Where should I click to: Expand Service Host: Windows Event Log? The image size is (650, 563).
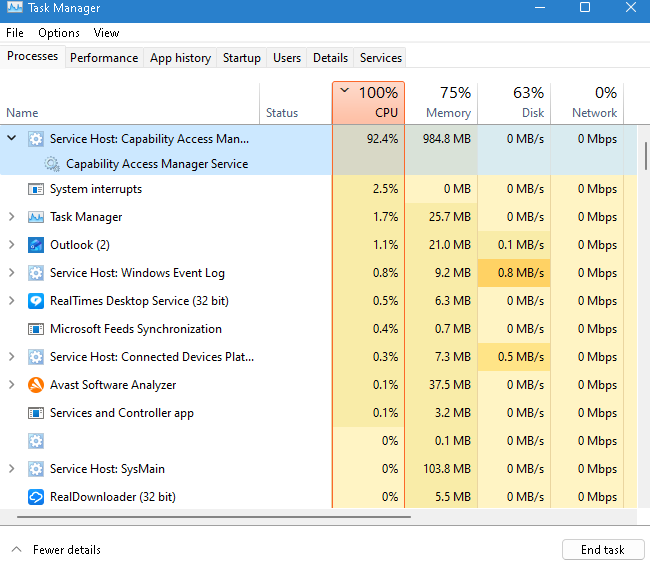pyautogui.click(x=12, y=273)
